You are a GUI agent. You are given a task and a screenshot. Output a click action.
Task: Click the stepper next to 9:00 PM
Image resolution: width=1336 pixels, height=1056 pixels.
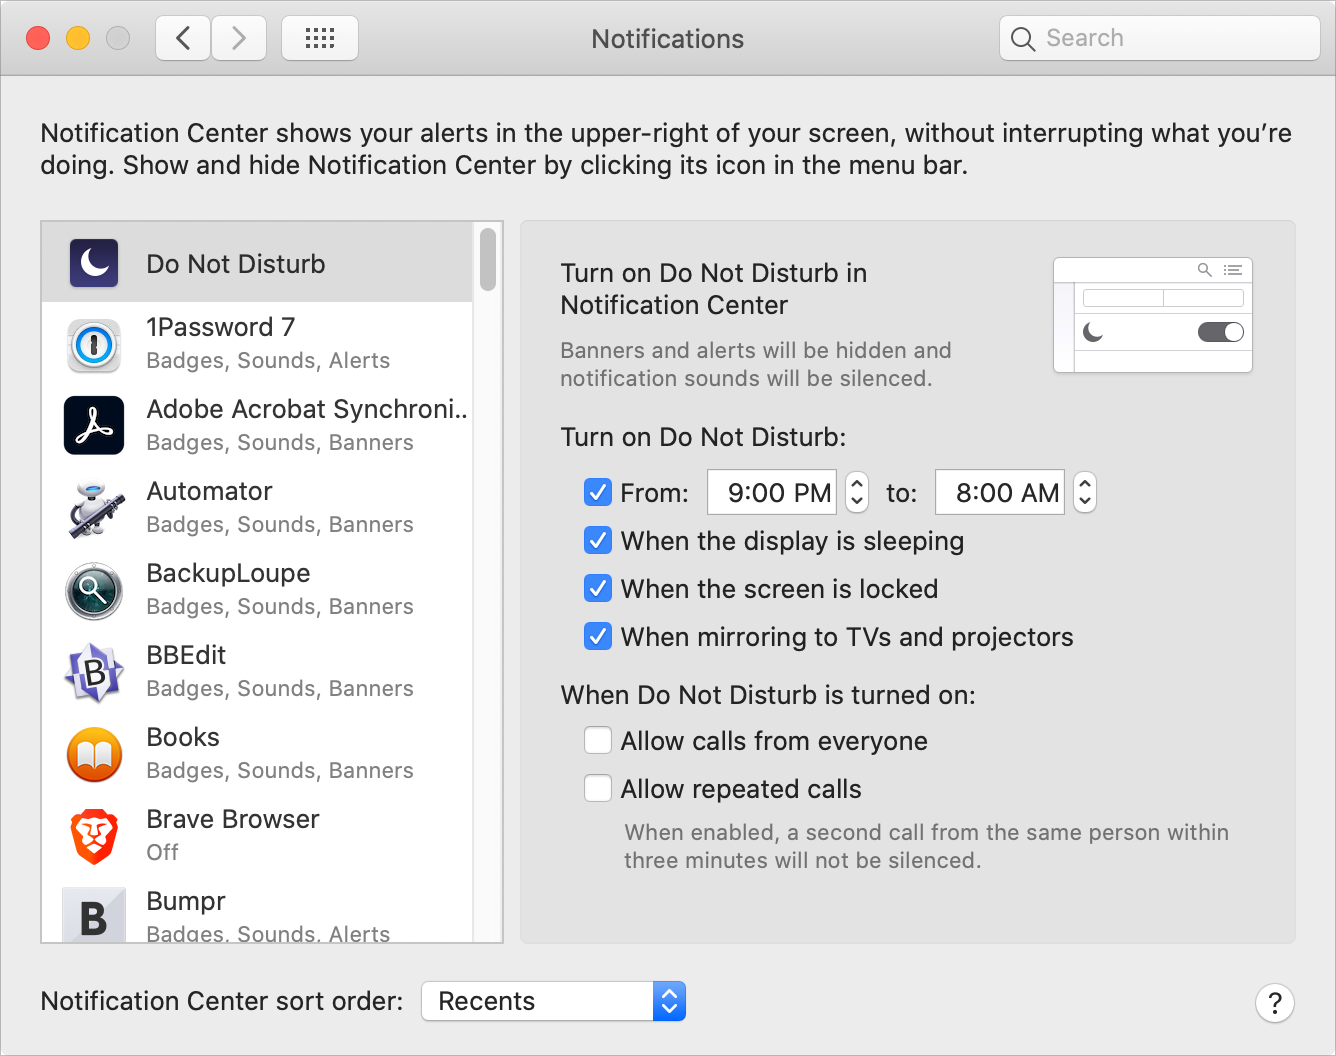(857, 492)
